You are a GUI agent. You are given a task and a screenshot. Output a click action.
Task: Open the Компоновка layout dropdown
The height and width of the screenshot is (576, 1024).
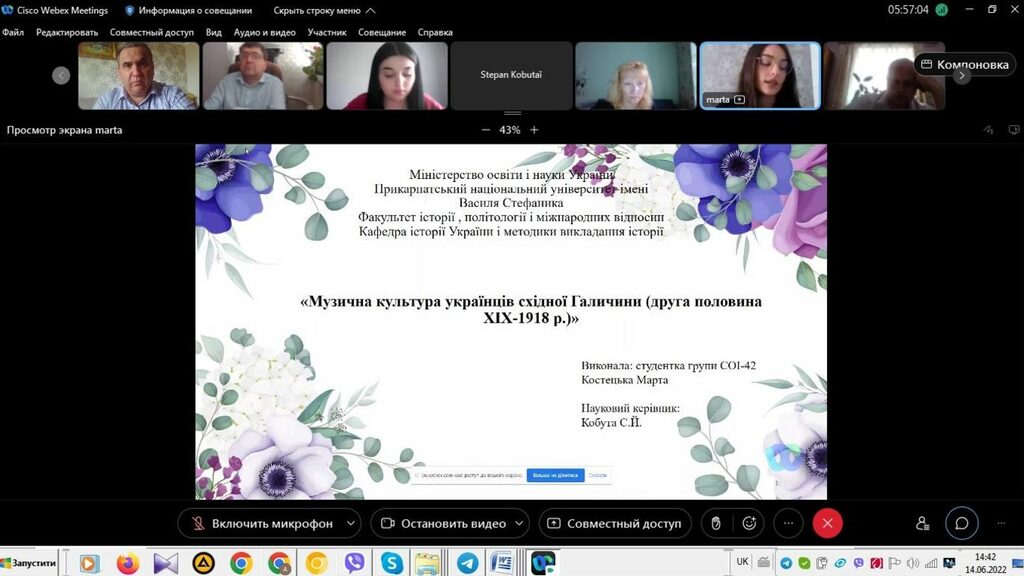(x=965, y=64)
